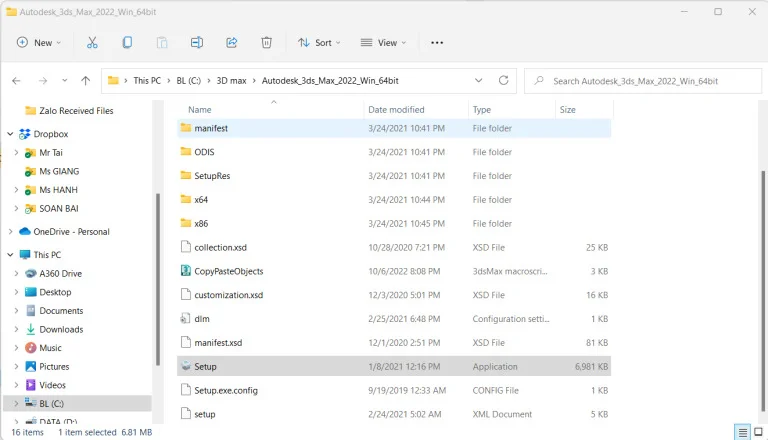768x440 pixels.
Task: Click the Music icon in sidebar
Action: coord(30,347)
